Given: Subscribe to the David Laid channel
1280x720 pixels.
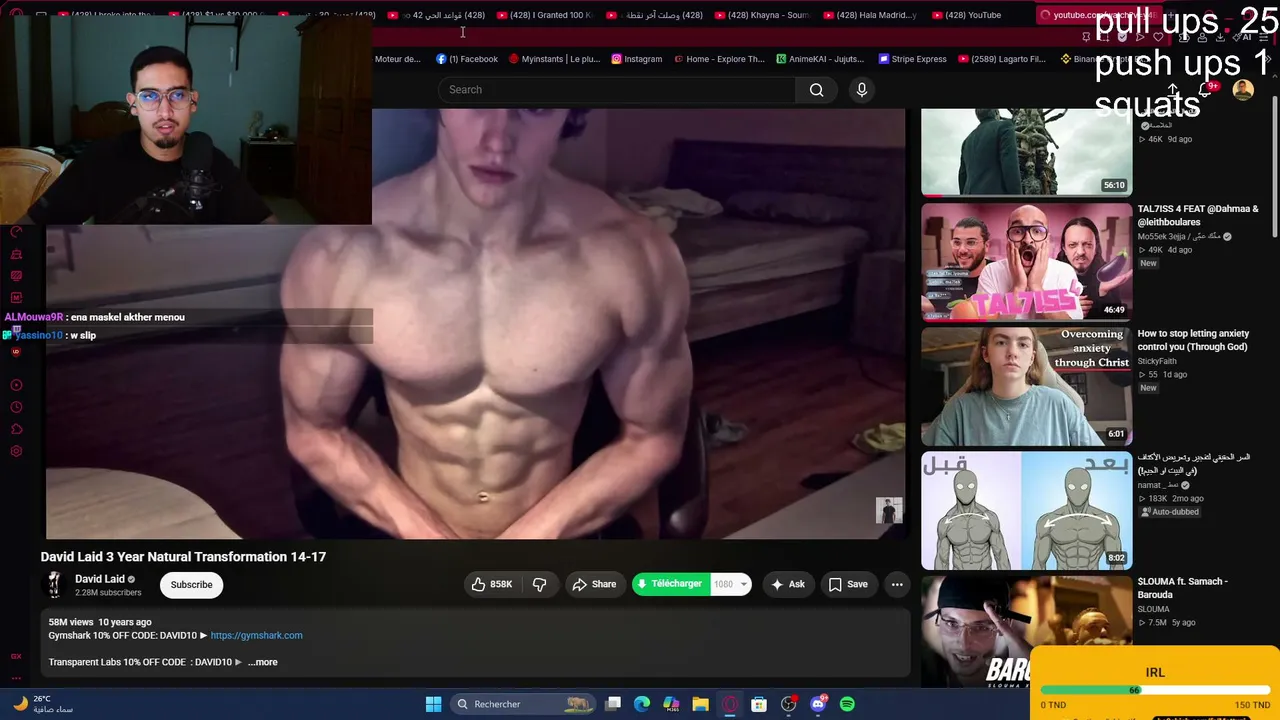Looking at the screenshot, I should pyautogui.click(x=191, y=585).
